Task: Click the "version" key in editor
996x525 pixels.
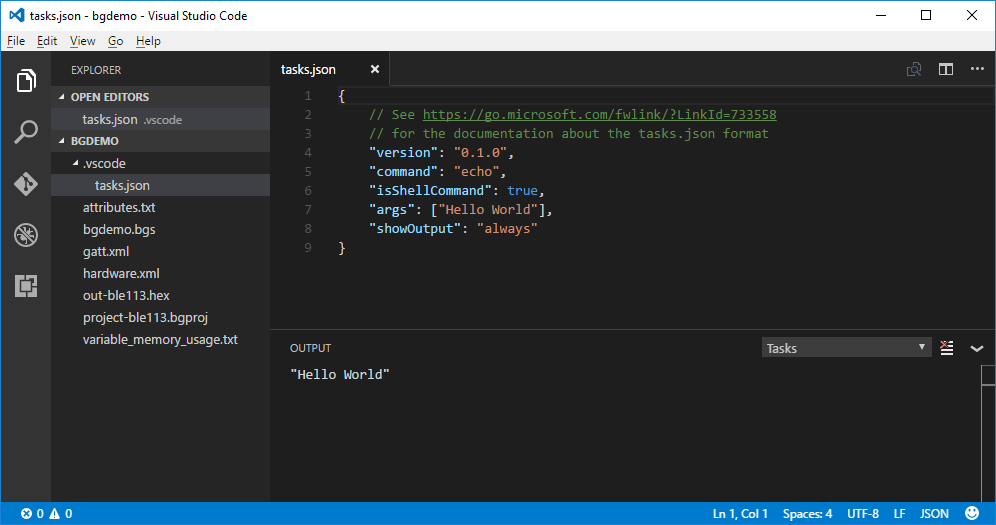Action: coord(403,153)
